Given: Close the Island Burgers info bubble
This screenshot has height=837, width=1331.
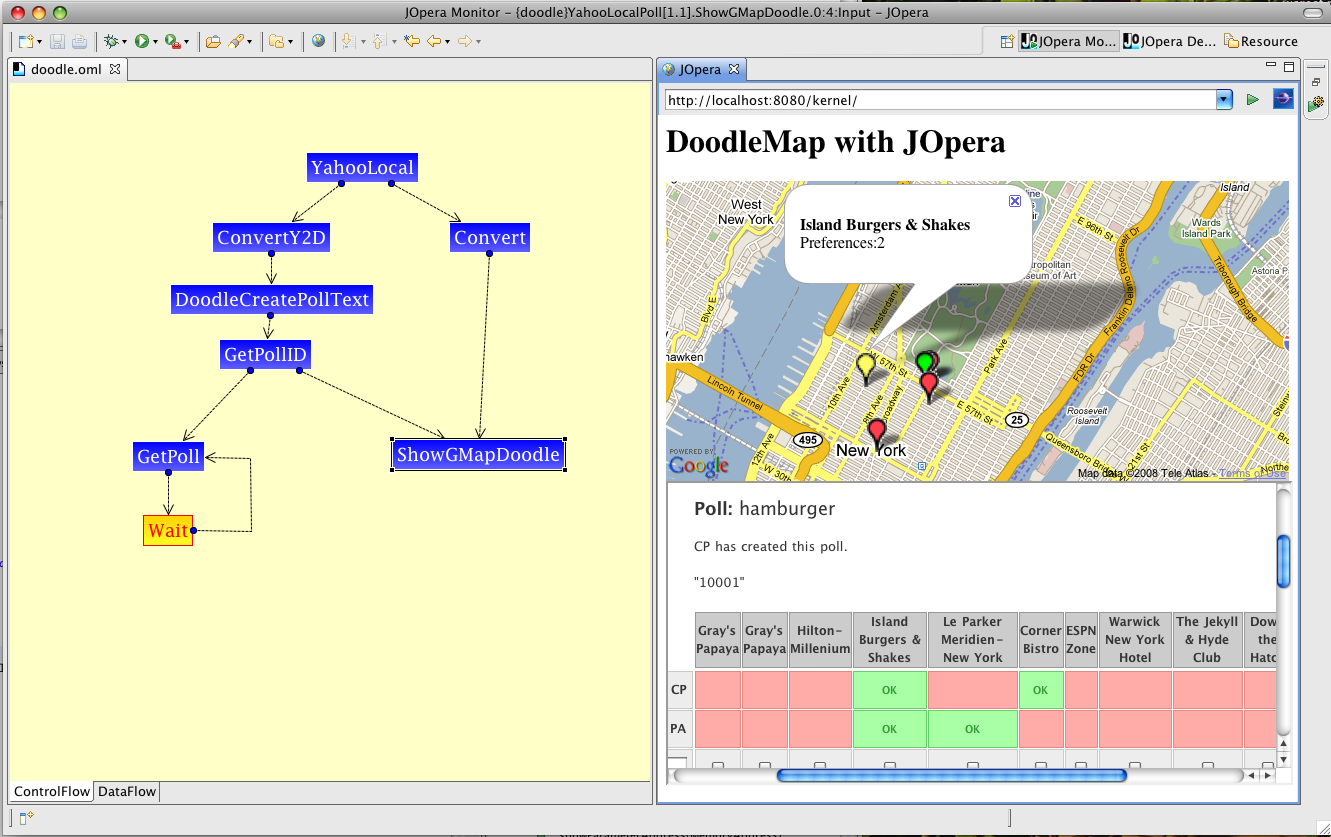Looking at the screenshot, I should point(1015,201).
